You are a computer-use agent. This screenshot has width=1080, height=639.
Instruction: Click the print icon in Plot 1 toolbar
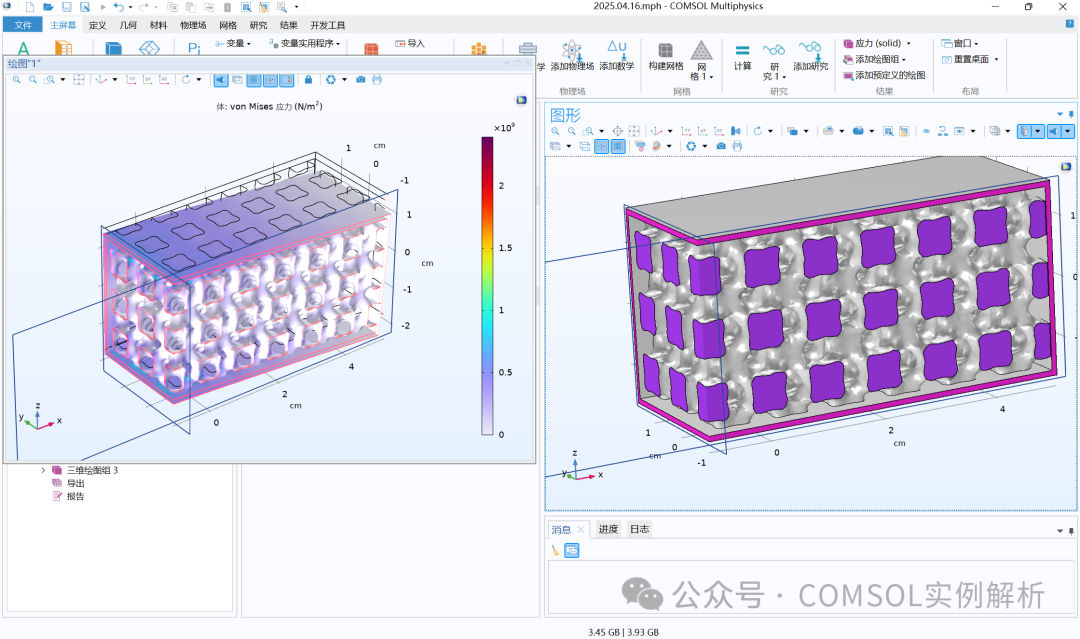(x=377, y=80)
